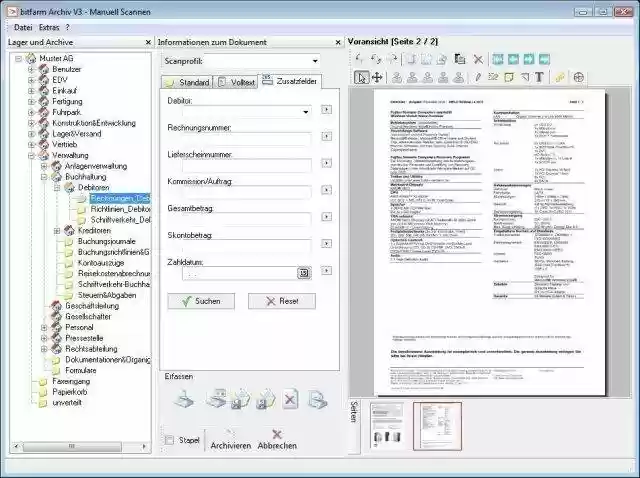The width and height of the screenshot is (640, 478).
Task: Expand the Benutzer tree node
Action: tap(31, 69)
